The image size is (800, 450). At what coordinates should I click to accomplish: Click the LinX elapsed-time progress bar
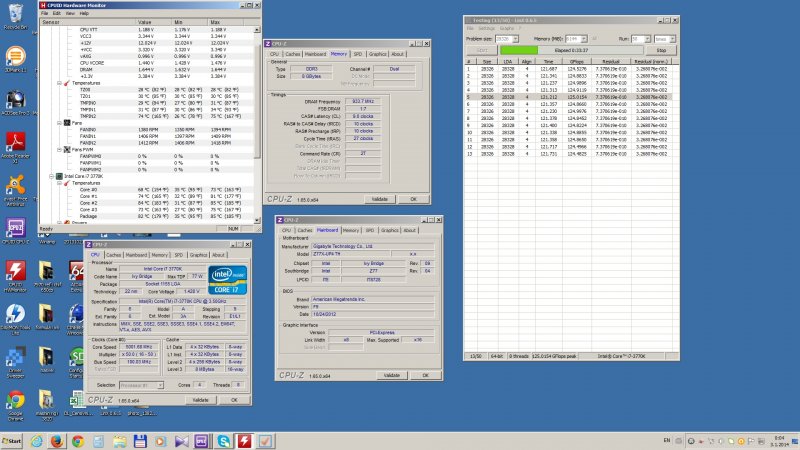pos(571,50)
